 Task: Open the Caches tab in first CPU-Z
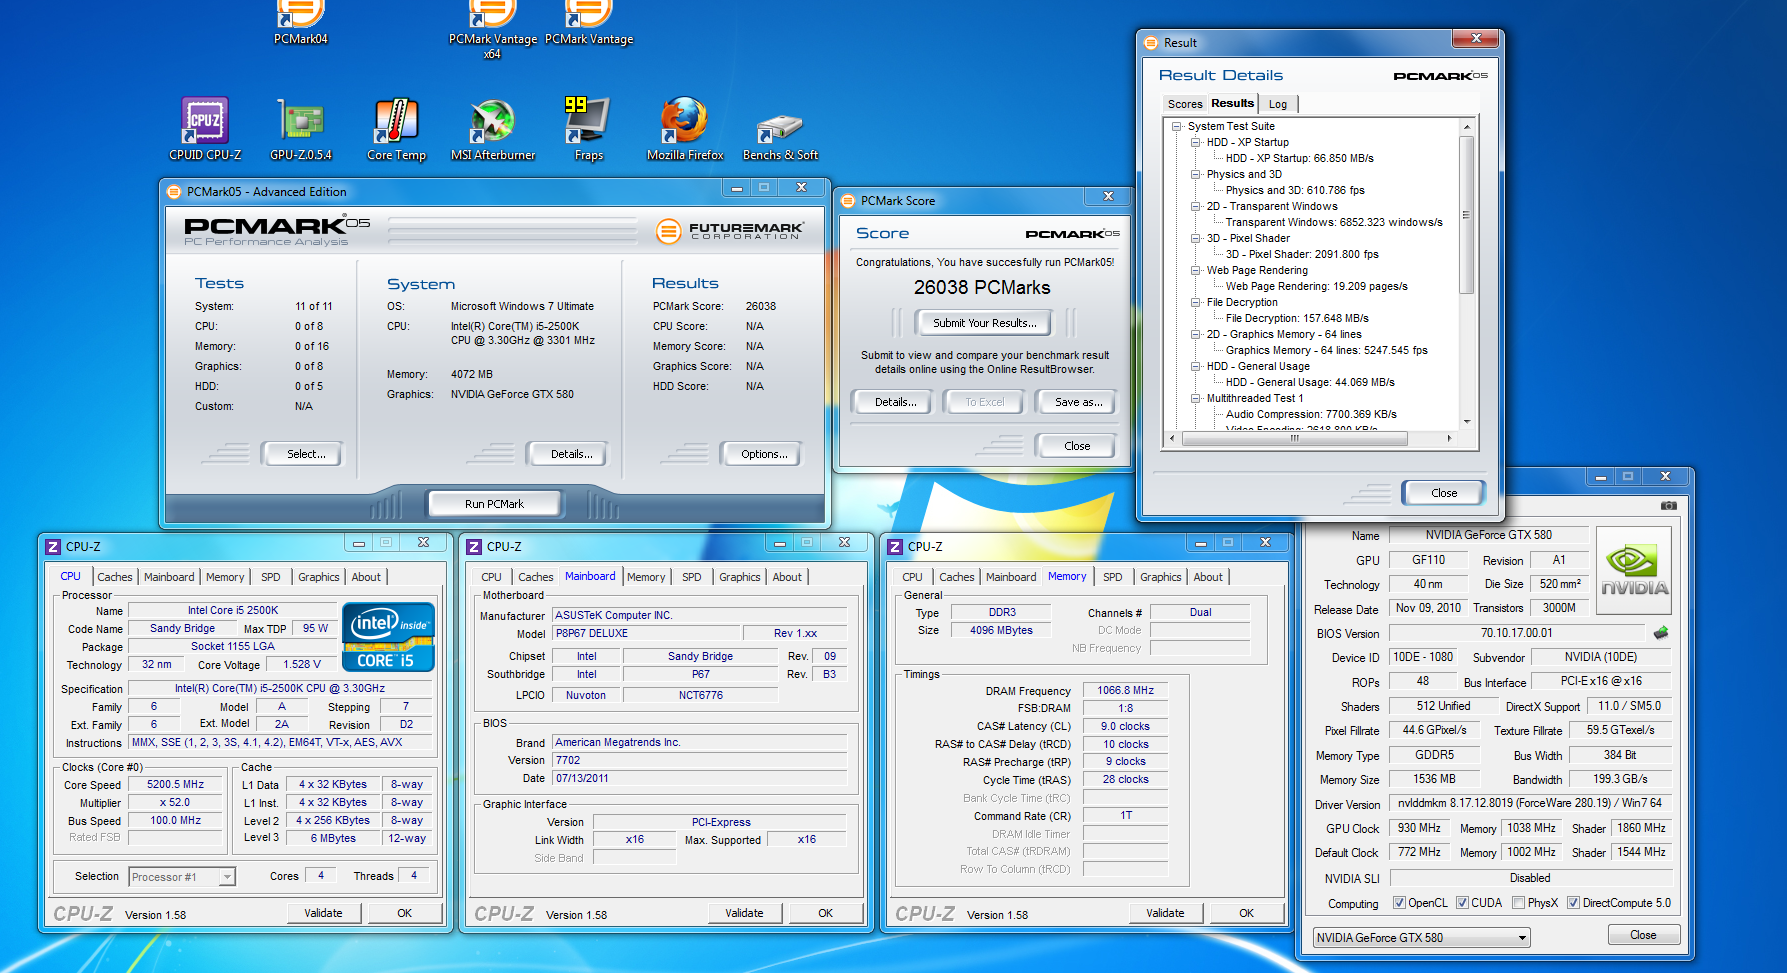point(115,577)
